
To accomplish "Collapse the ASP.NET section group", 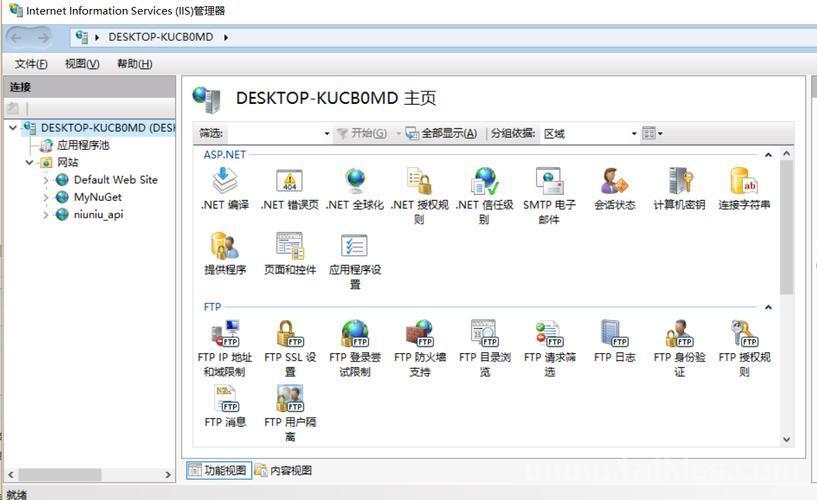I will point(768,155).
